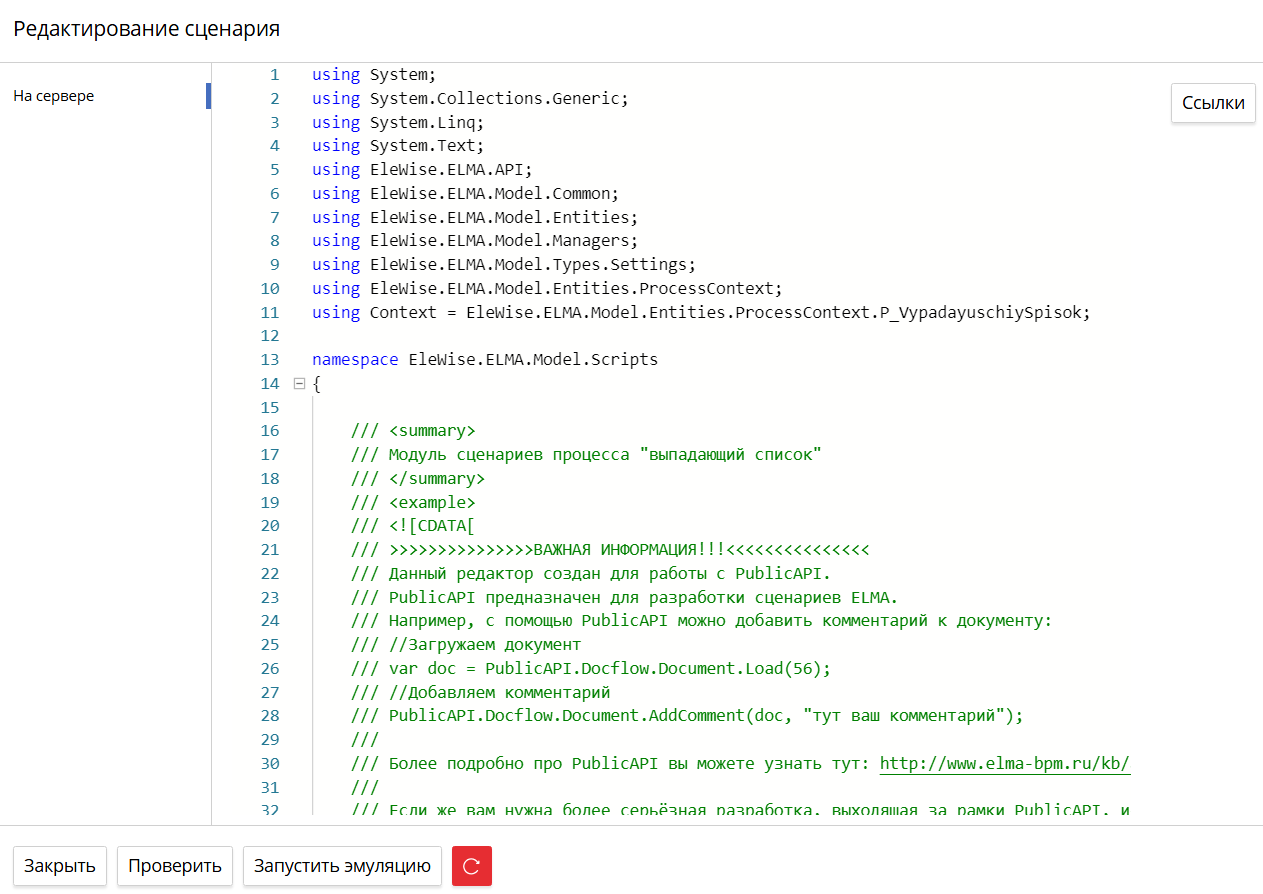
Task: Click the "//Загружаем документ" comment line
Action: pyautogui.click(x=466, y=645)
